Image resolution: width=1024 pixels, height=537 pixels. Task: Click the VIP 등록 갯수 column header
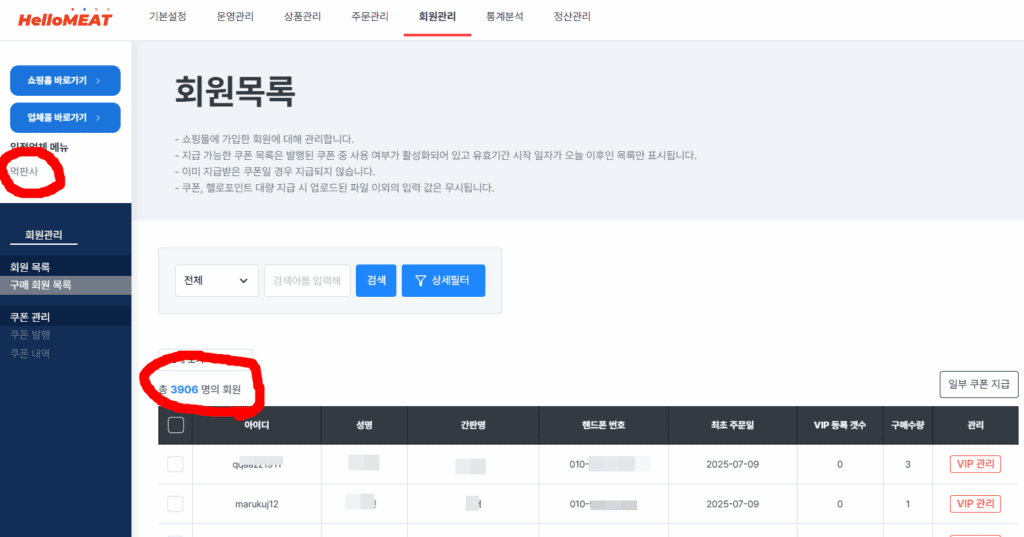840,425
